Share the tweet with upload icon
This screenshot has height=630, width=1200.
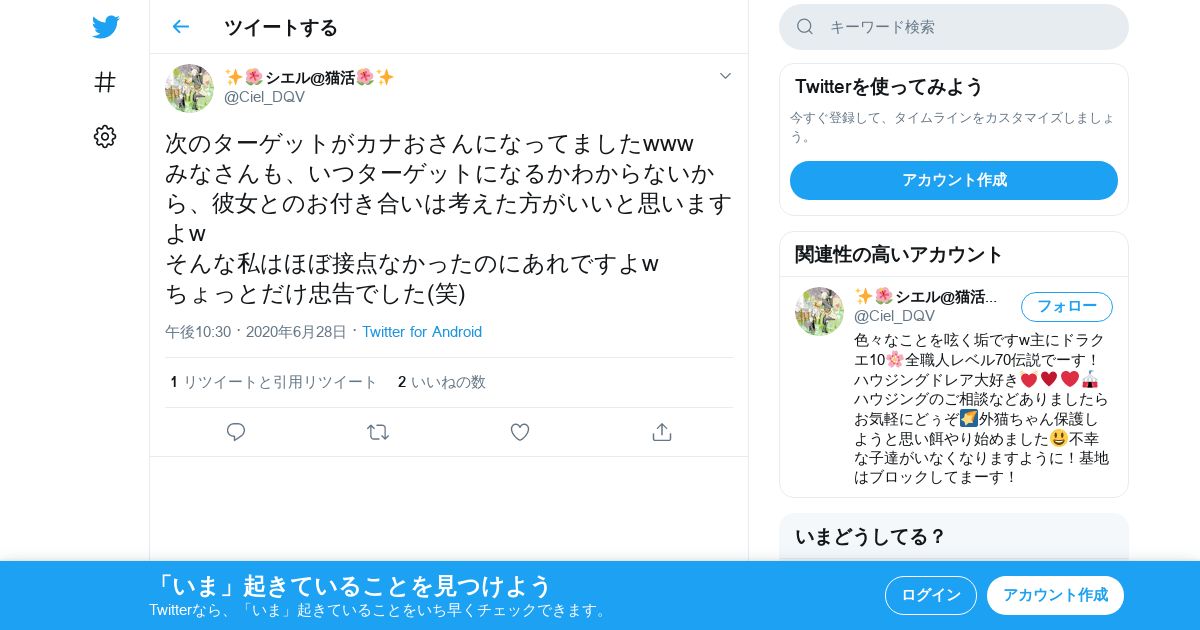coord(661,432)
